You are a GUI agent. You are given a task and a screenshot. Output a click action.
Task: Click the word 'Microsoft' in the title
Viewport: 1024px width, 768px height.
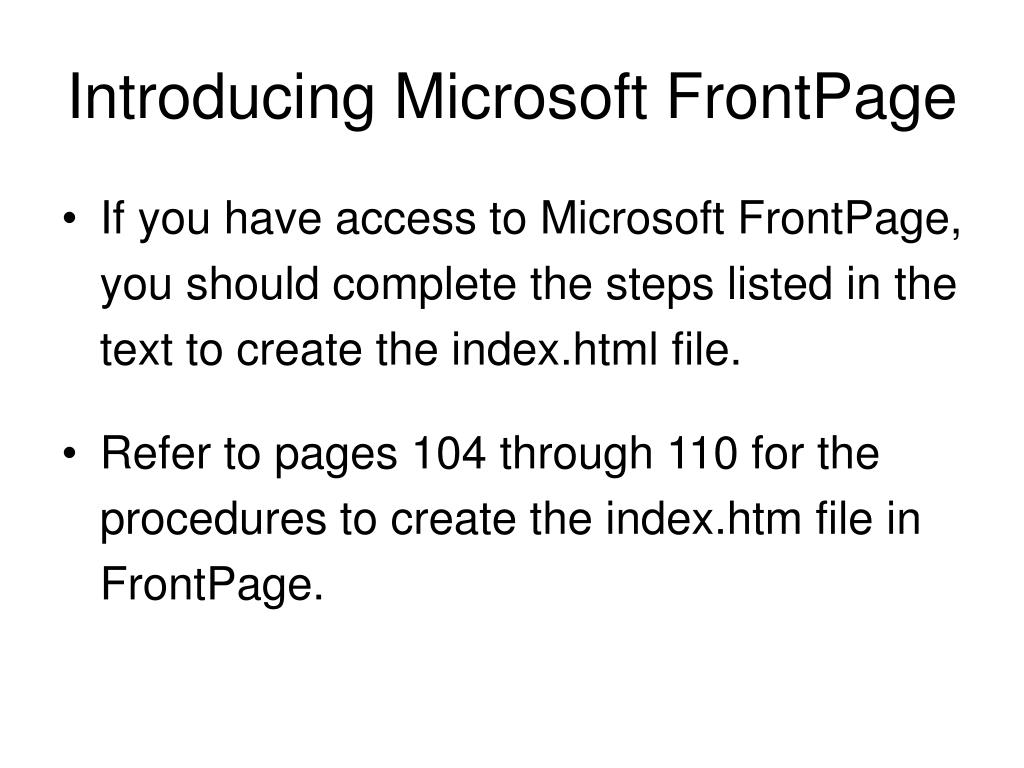click(520, 96)
